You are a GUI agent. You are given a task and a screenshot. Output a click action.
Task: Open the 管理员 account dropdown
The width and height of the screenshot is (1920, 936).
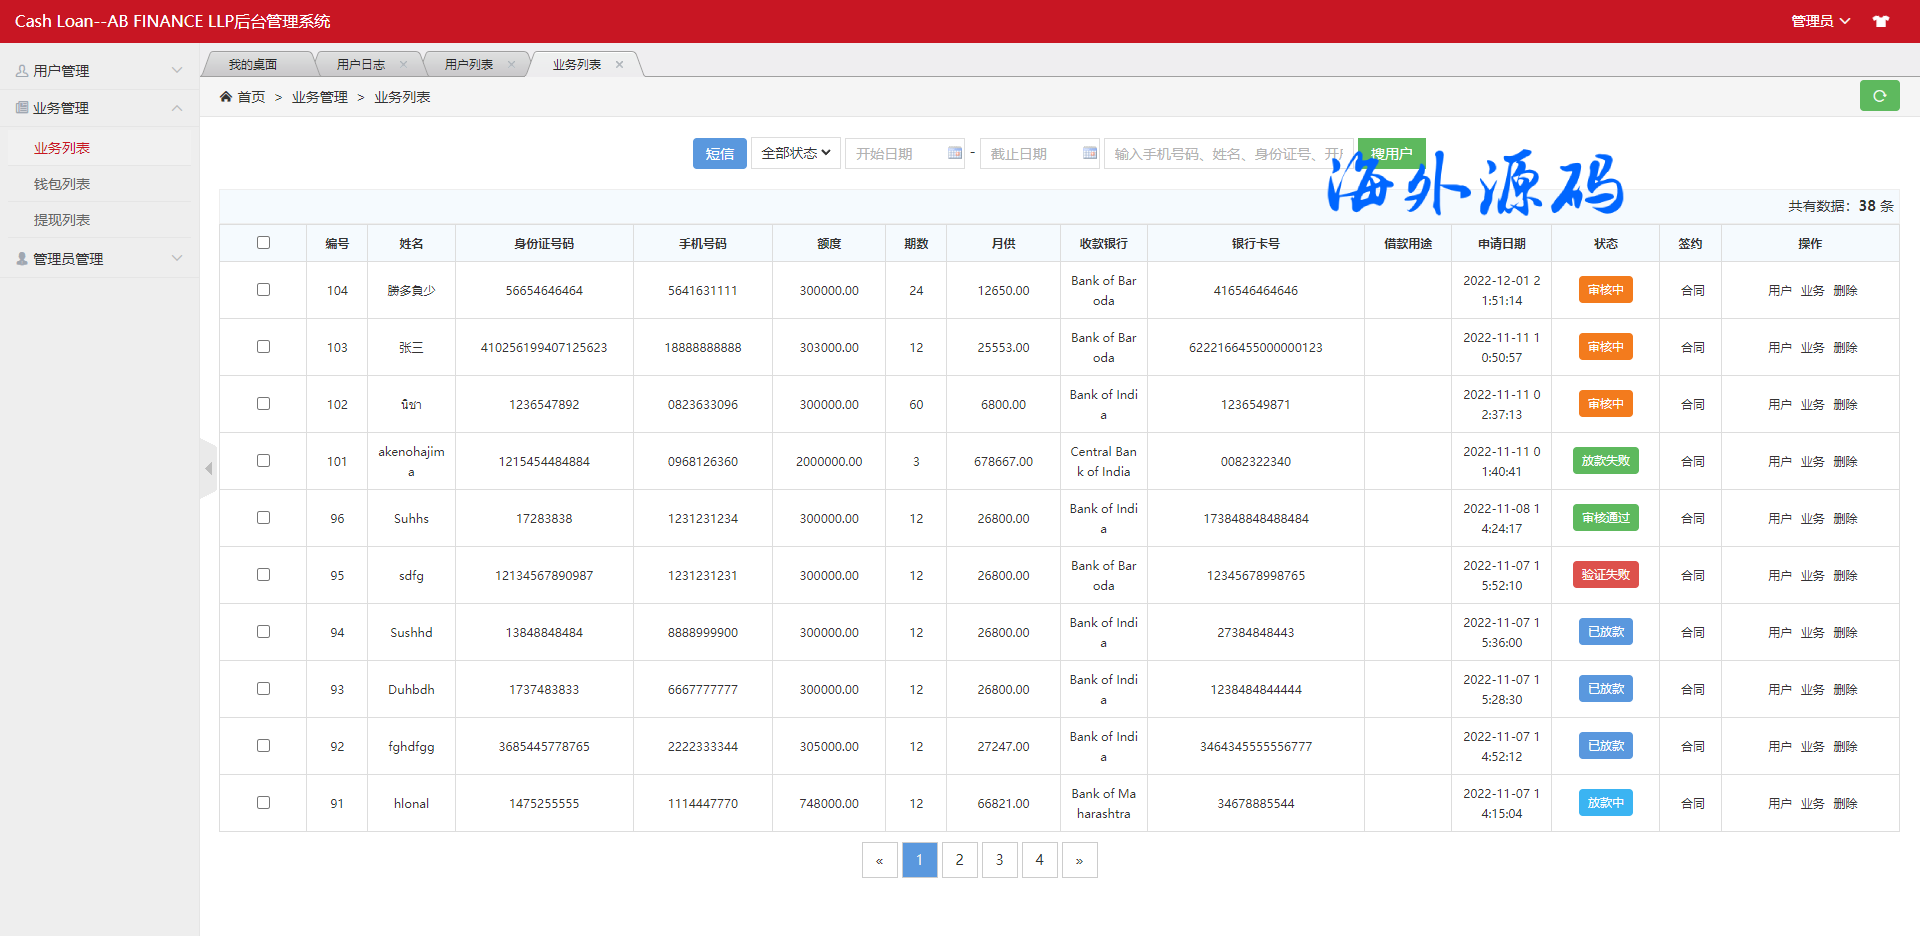[1820, 21]
